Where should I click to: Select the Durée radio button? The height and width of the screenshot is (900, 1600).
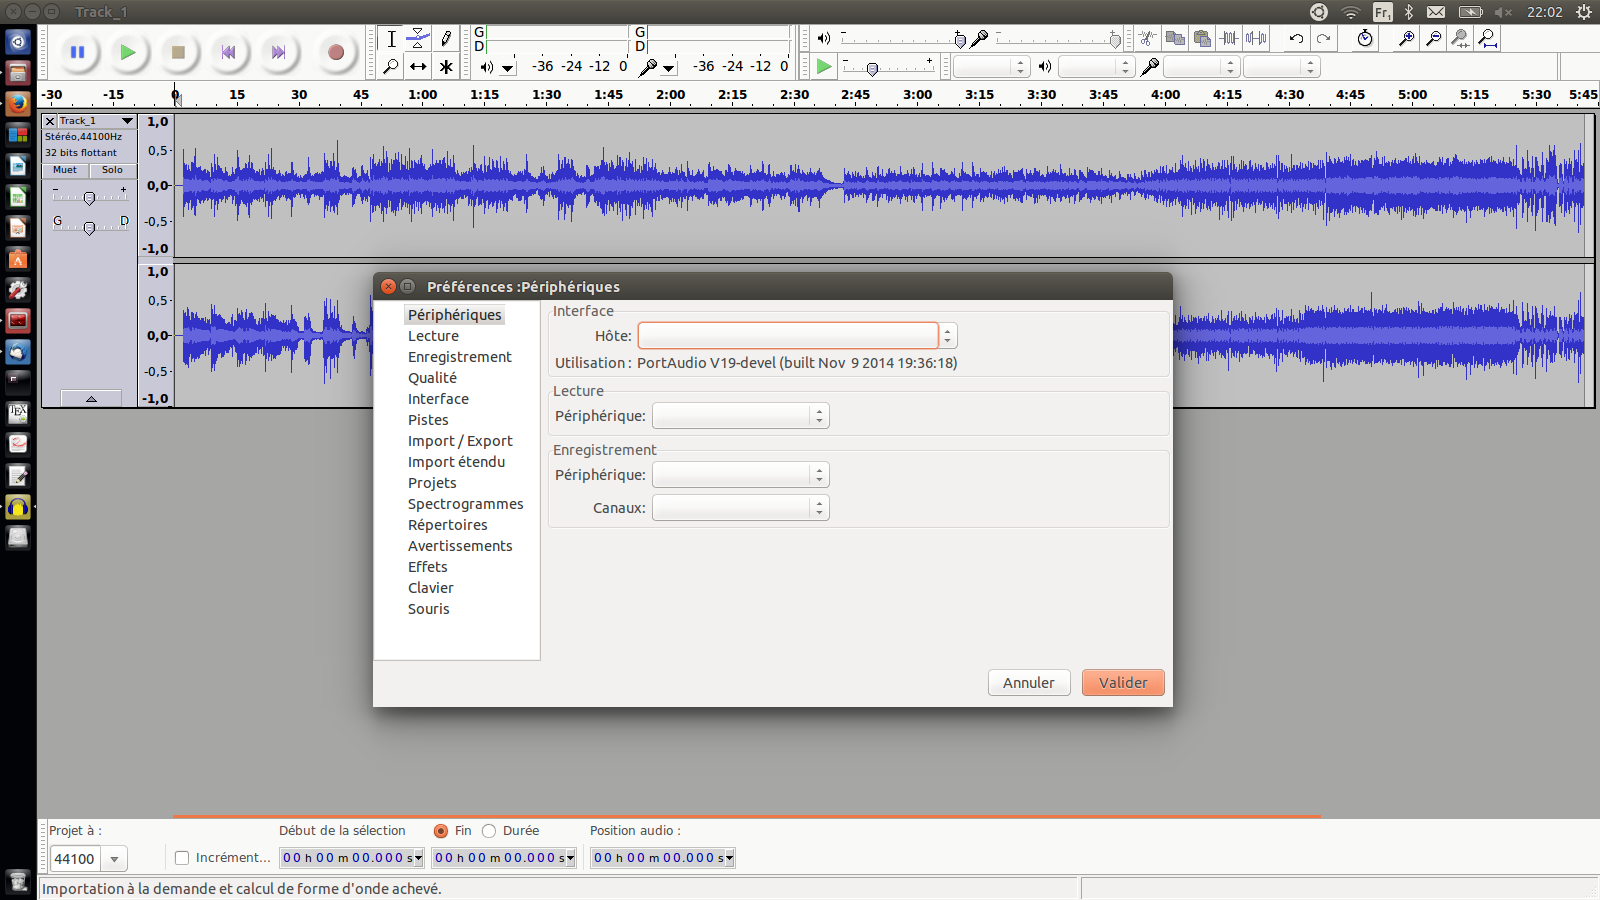pos(489,831)
